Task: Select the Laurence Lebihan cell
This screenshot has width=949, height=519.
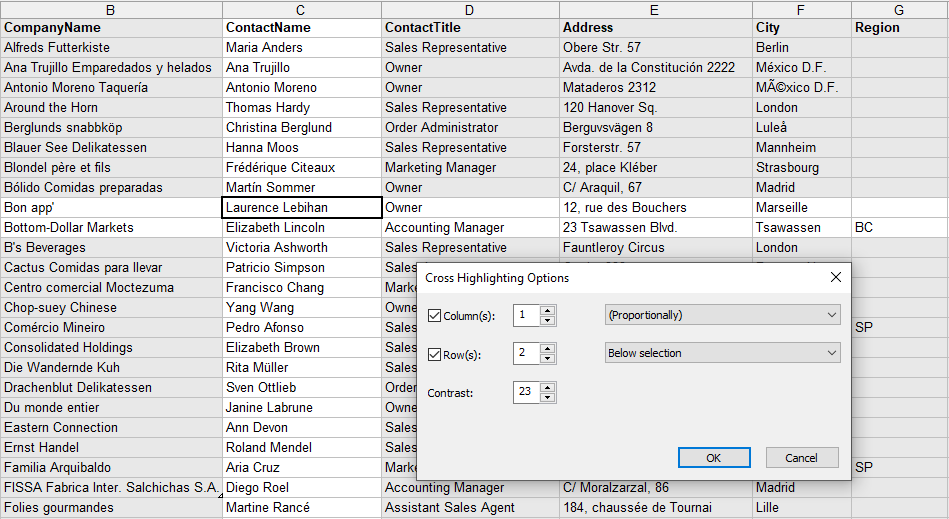Action: [301, 208]
